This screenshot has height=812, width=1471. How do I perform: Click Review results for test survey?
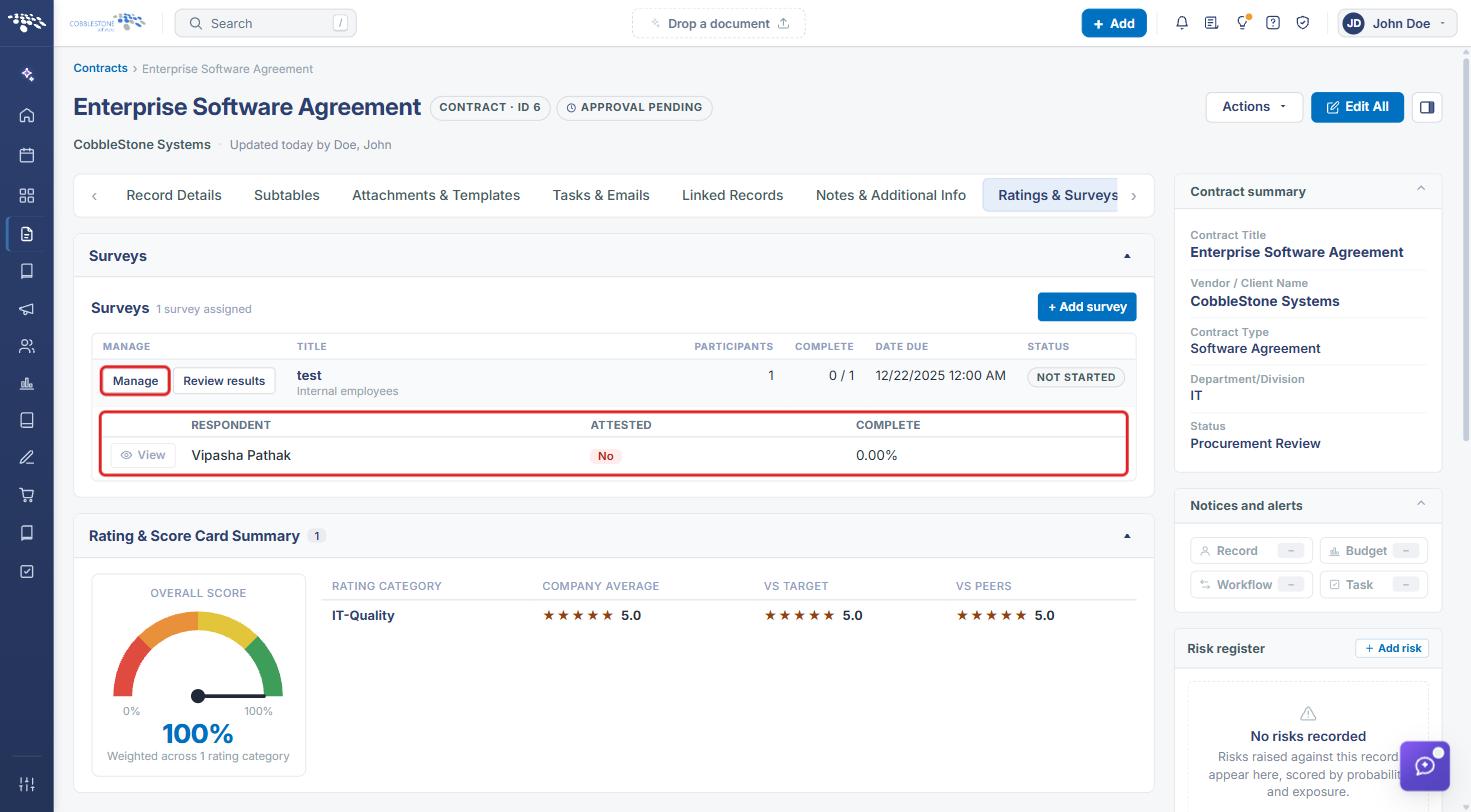tap(224, 381)
